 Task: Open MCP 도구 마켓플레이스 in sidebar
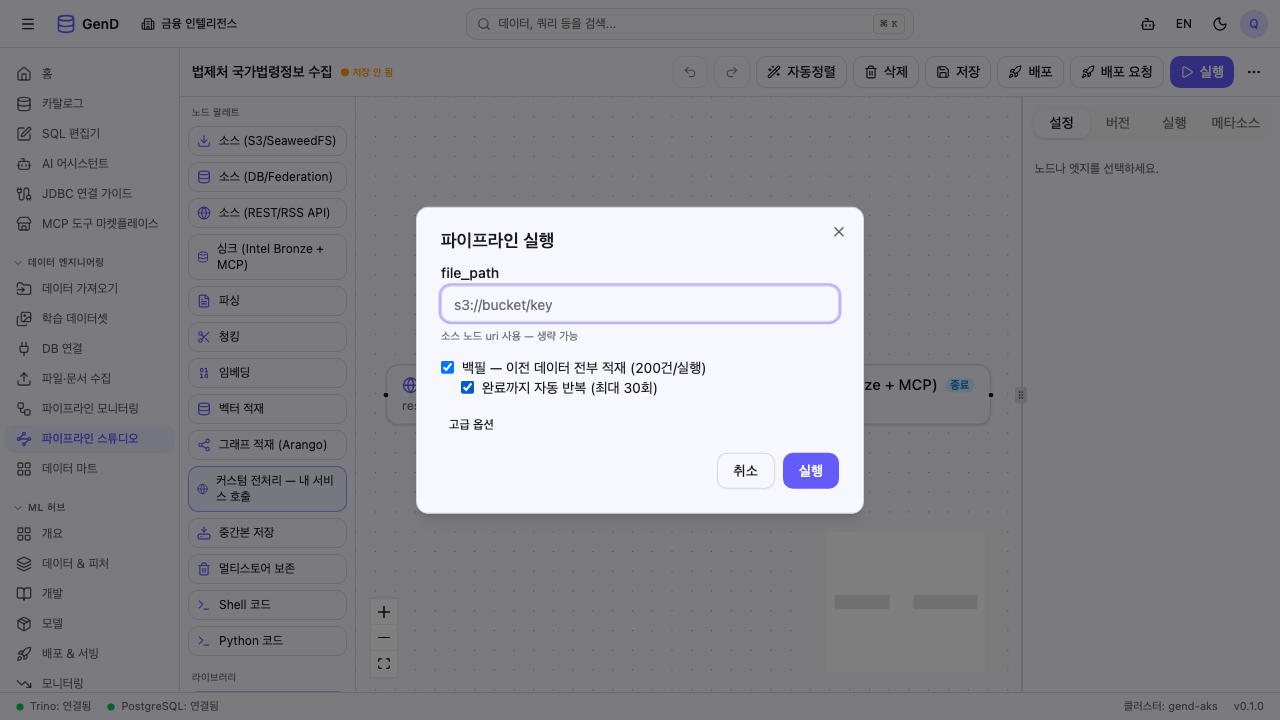(x=90, y=223)
